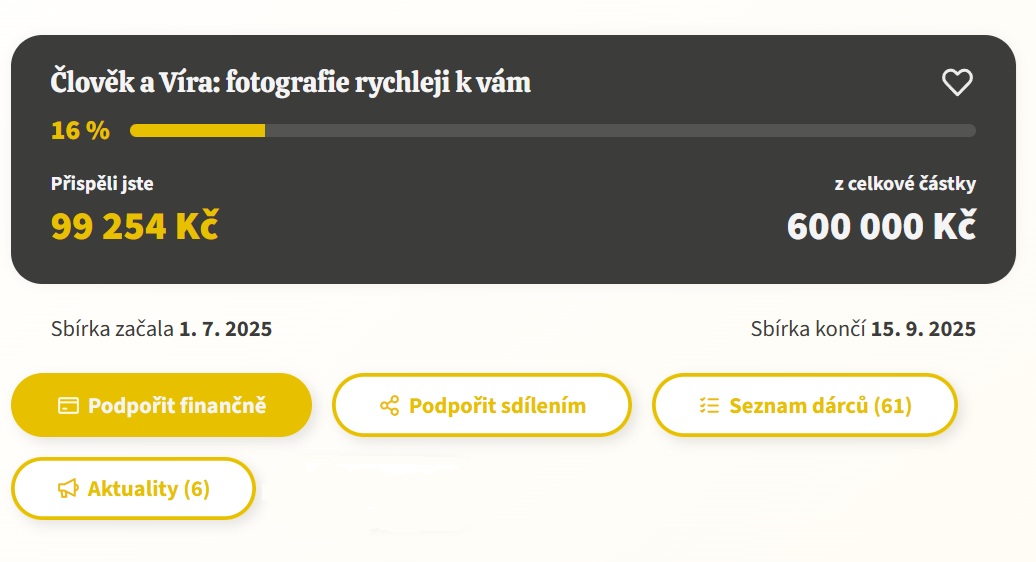Click the gray unfilled part of progress bar

click(x=620, y=131)
